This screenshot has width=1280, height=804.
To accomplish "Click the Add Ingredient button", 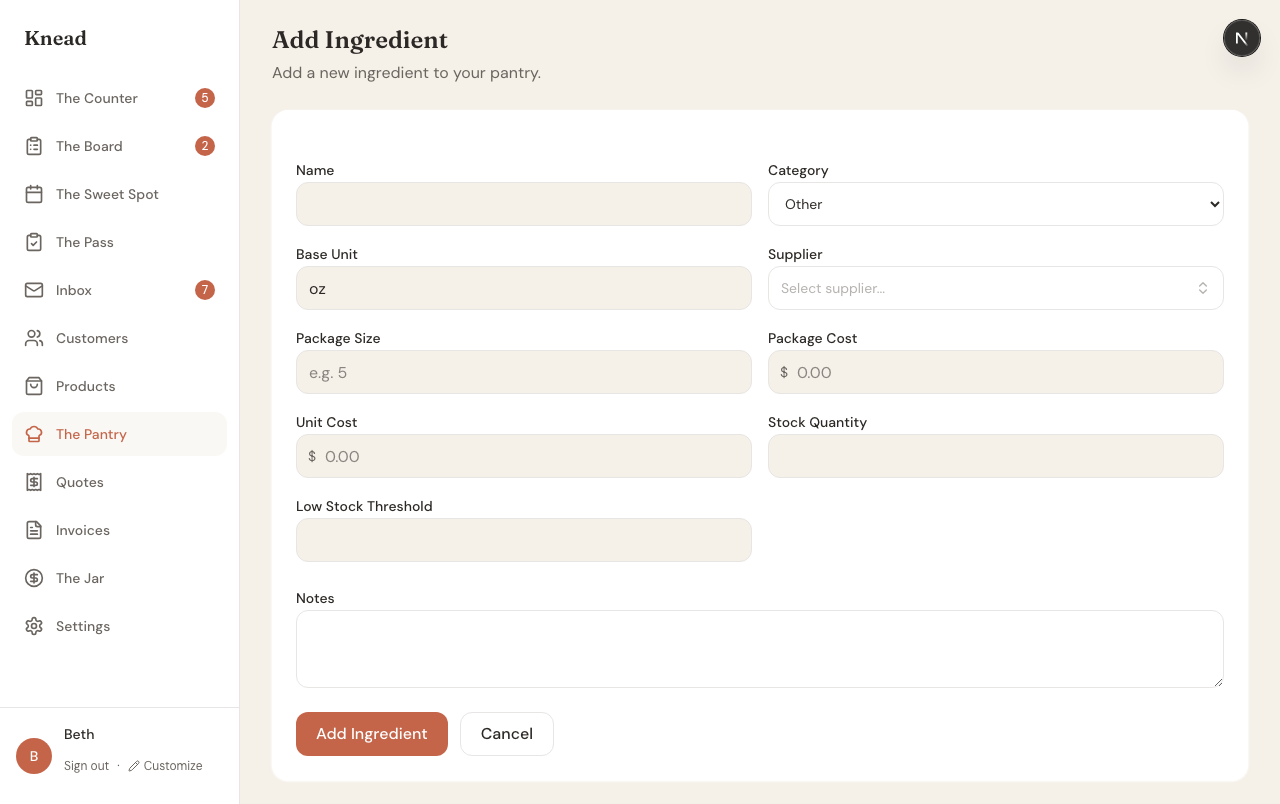I will [x=371, y=734].
